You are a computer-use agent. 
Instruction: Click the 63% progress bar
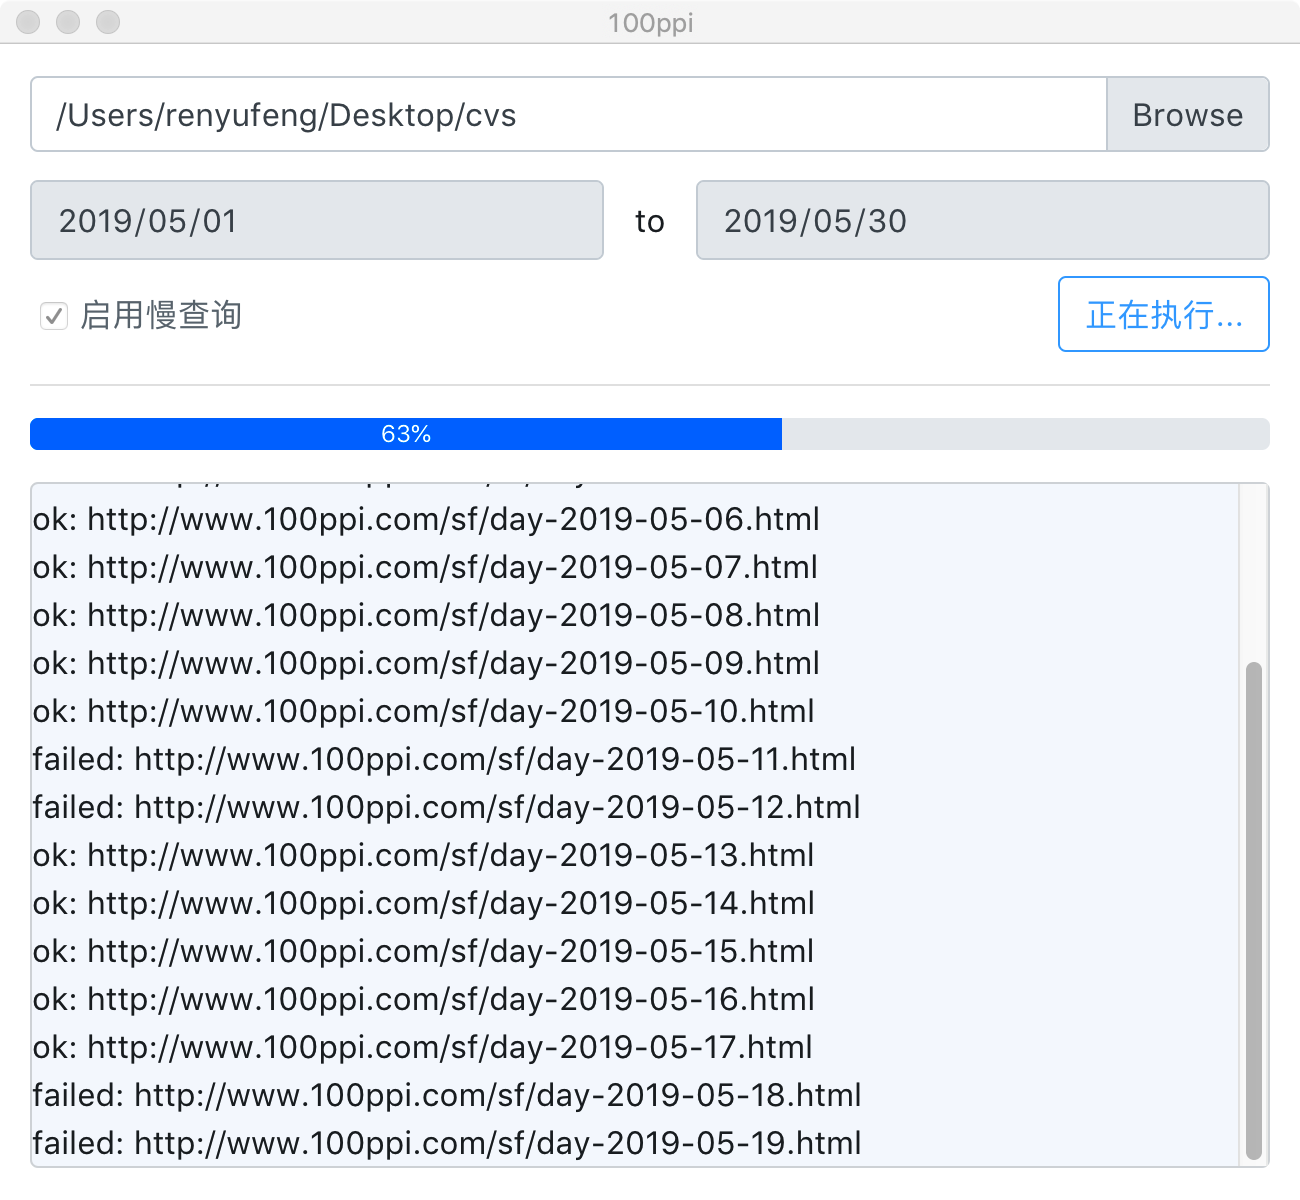point(650,434)
